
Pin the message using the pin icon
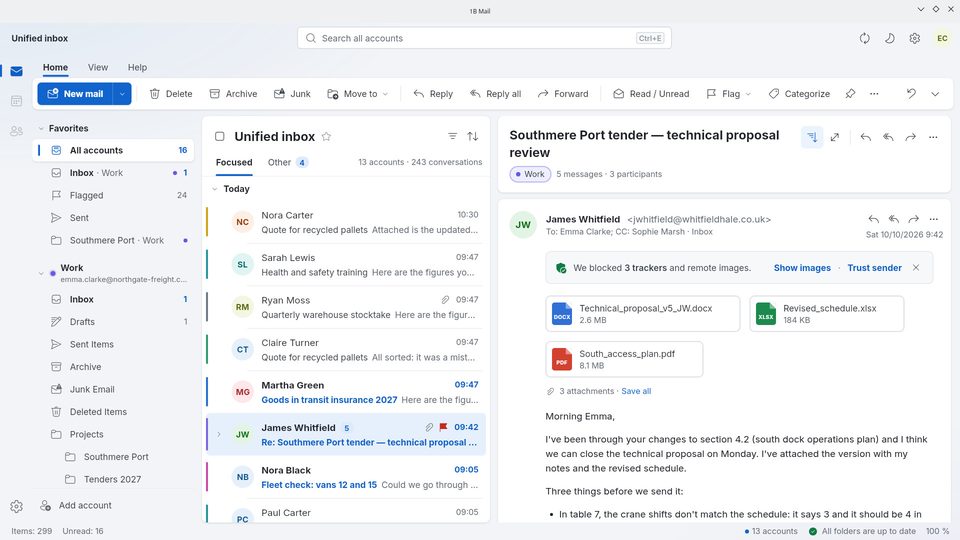[850, 94]
